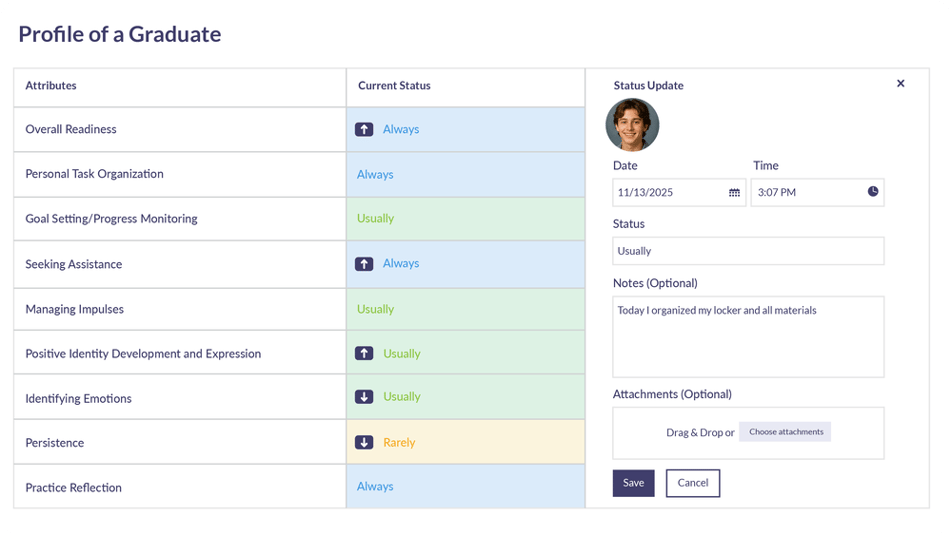The image size is (952, 535).
Task: Click the Always status for Practice Reflection
Action: [x=375, y=487]
